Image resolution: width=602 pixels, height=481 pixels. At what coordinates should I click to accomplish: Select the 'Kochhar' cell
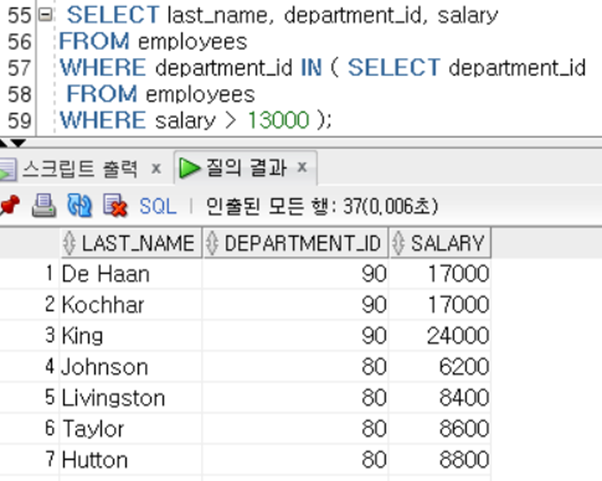(131, 305)
